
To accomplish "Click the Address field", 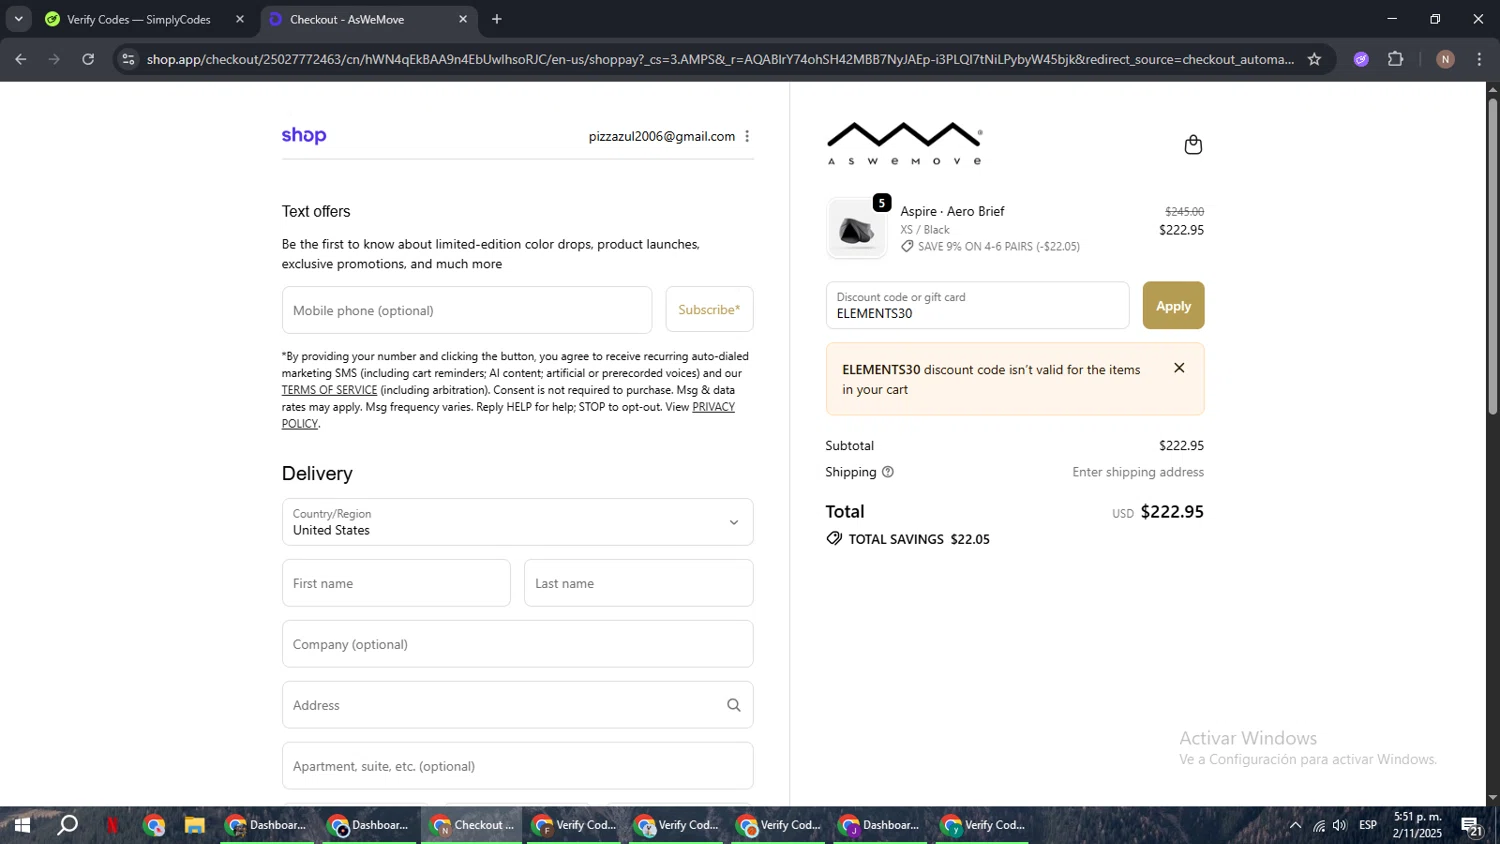I will tap(517, 705).
